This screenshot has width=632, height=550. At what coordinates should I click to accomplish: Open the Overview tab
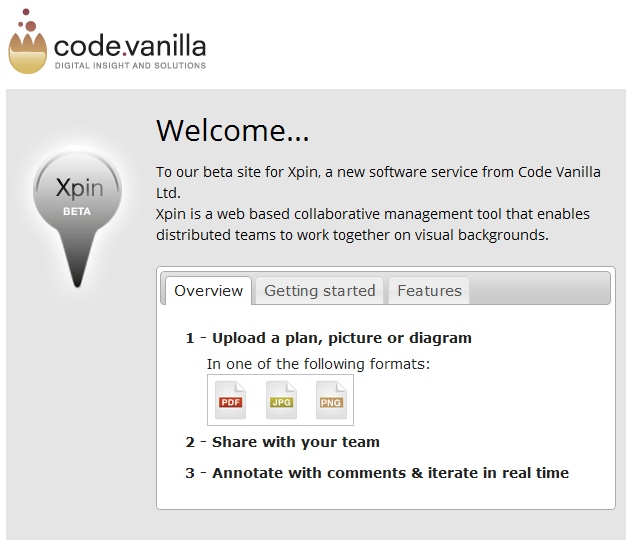tap(208, 291)
